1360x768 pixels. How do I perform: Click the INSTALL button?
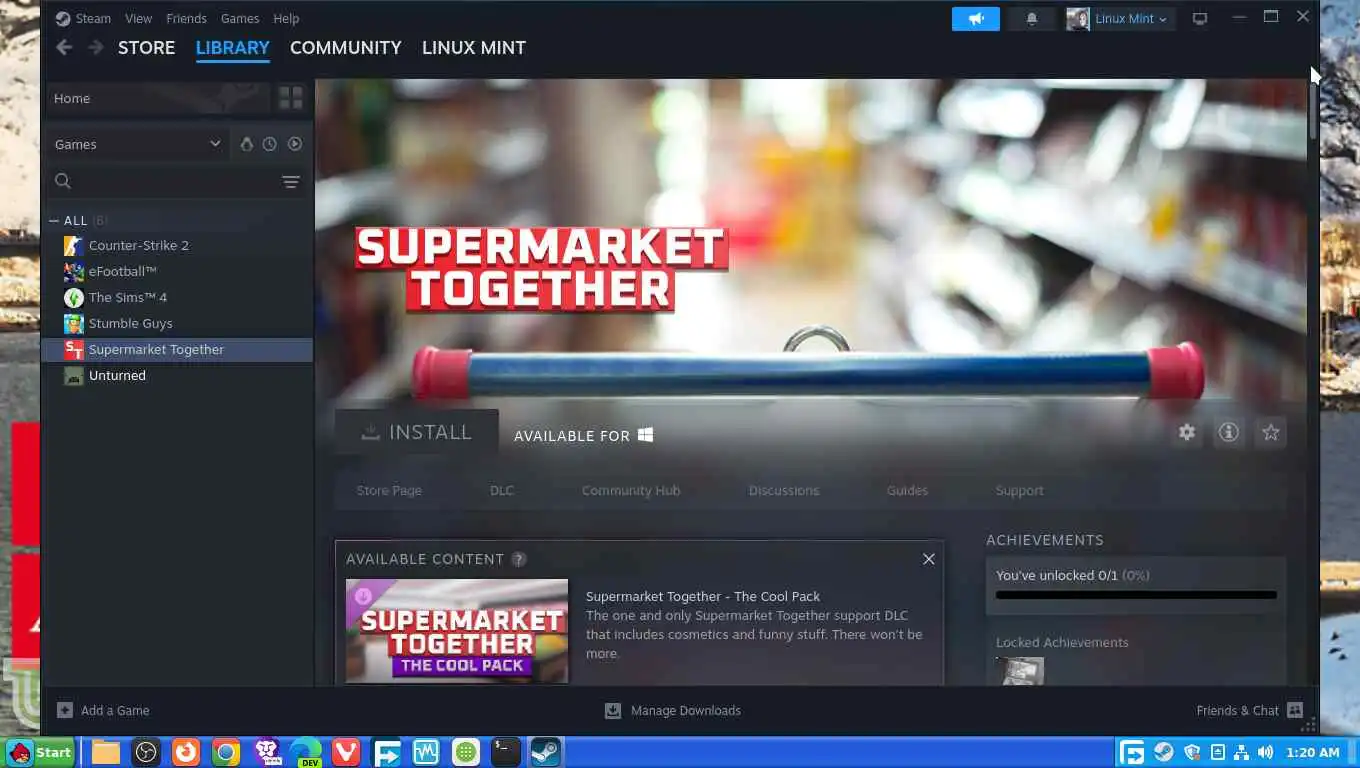(x=417, y=432)
